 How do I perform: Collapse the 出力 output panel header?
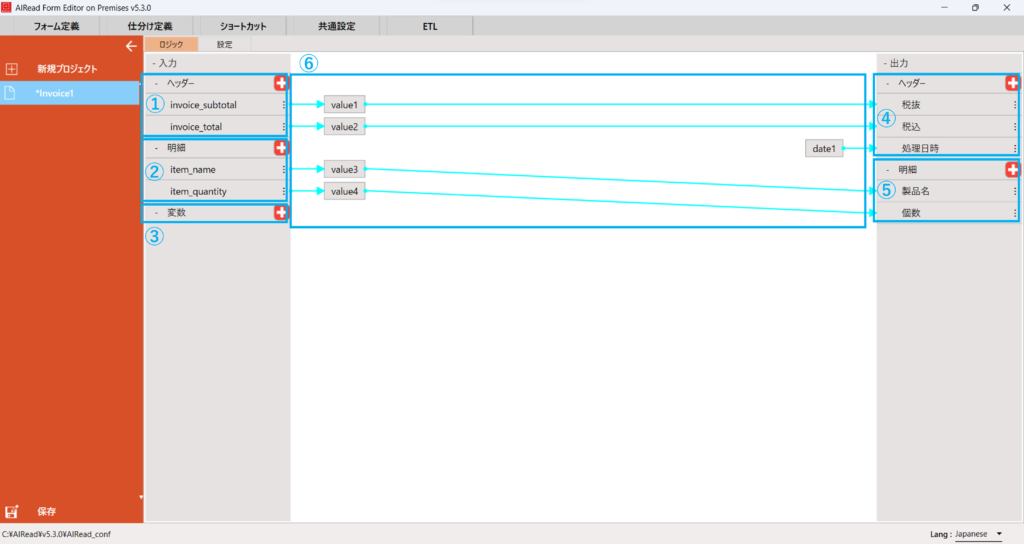pos(885,62)
